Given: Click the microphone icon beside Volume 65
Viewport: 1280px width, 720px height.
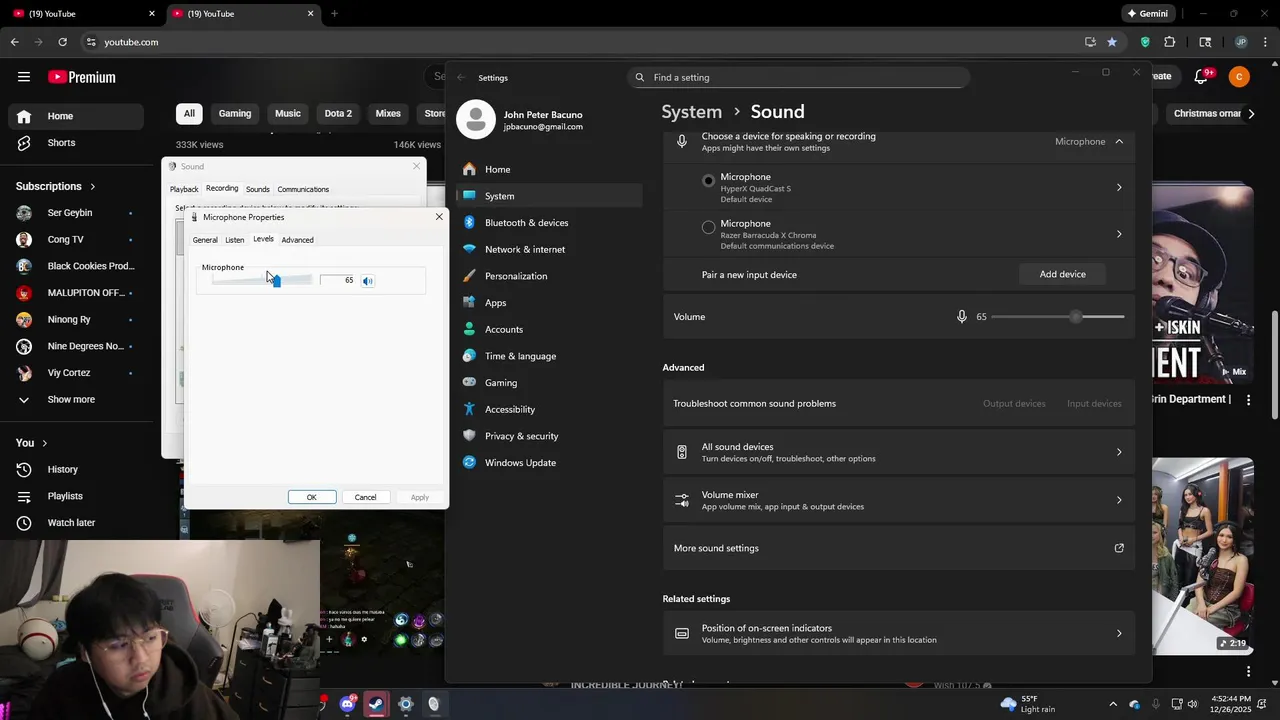Looking at the screenshot, I should tap(962, 317).
